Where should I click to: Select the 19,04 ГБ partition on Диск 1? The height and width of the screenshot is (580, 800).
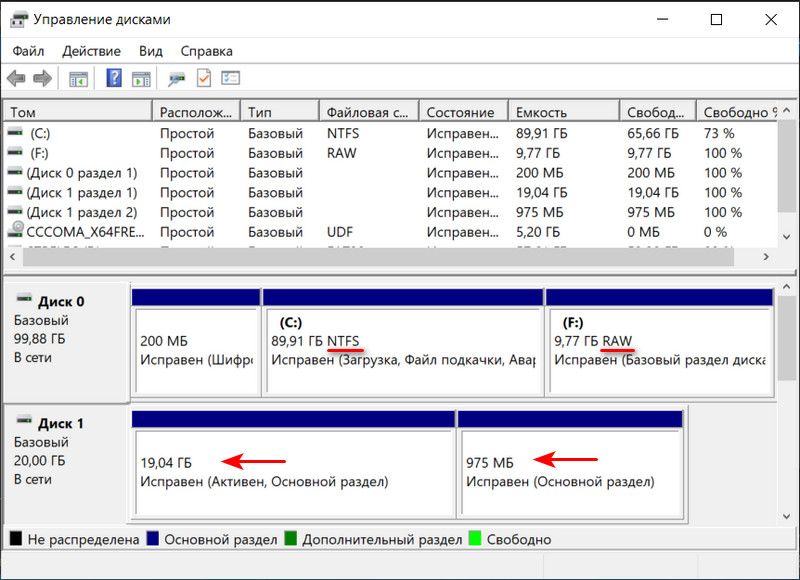point(292,470)
